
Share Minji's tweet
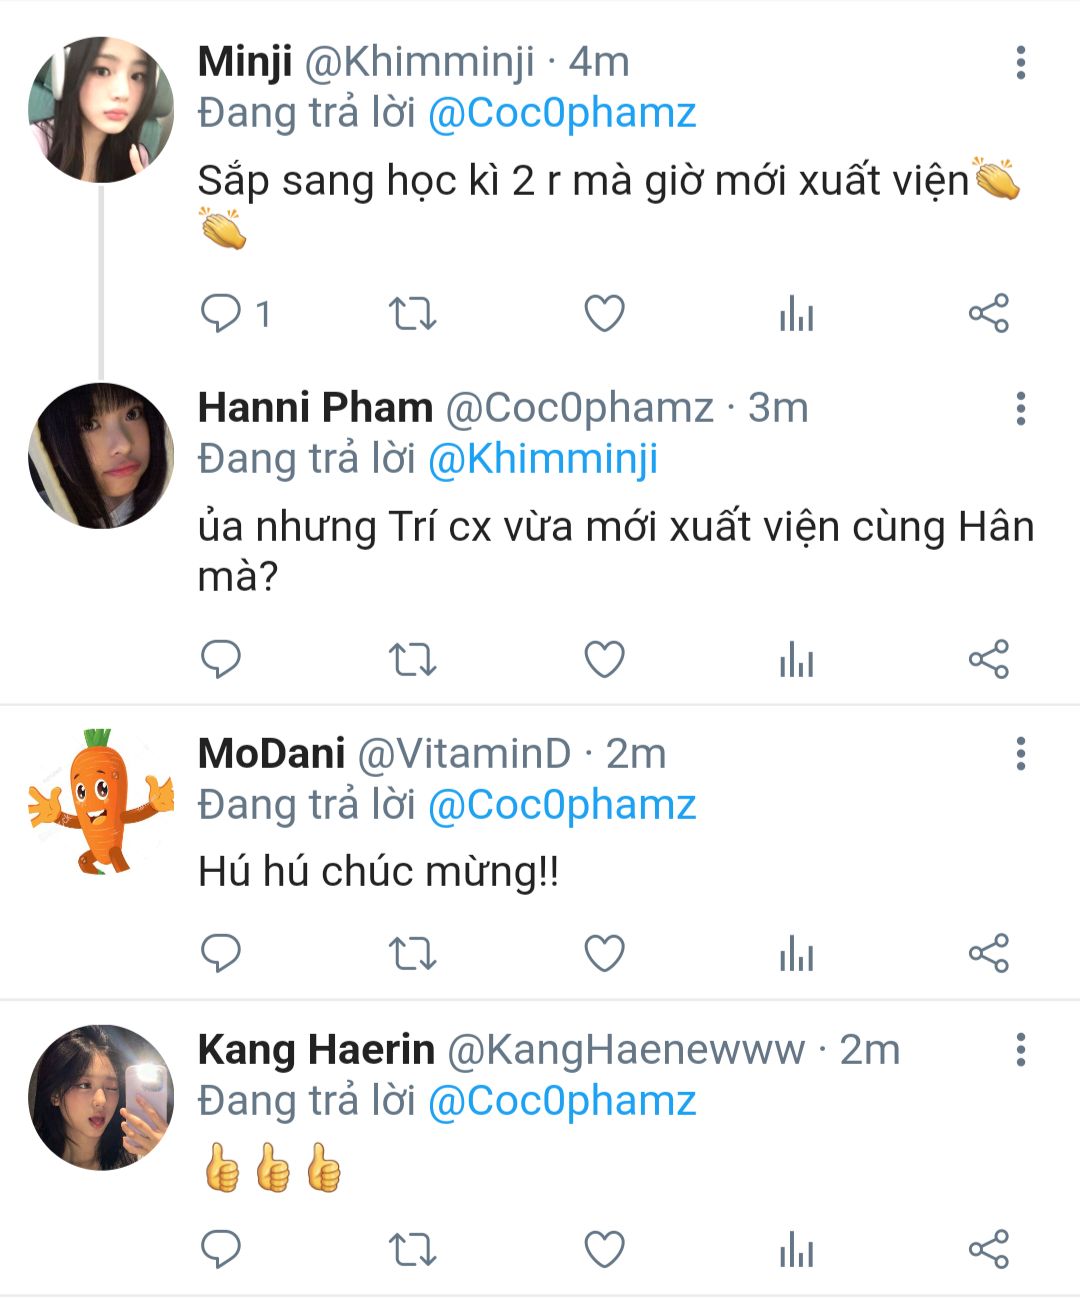point(988,314)
